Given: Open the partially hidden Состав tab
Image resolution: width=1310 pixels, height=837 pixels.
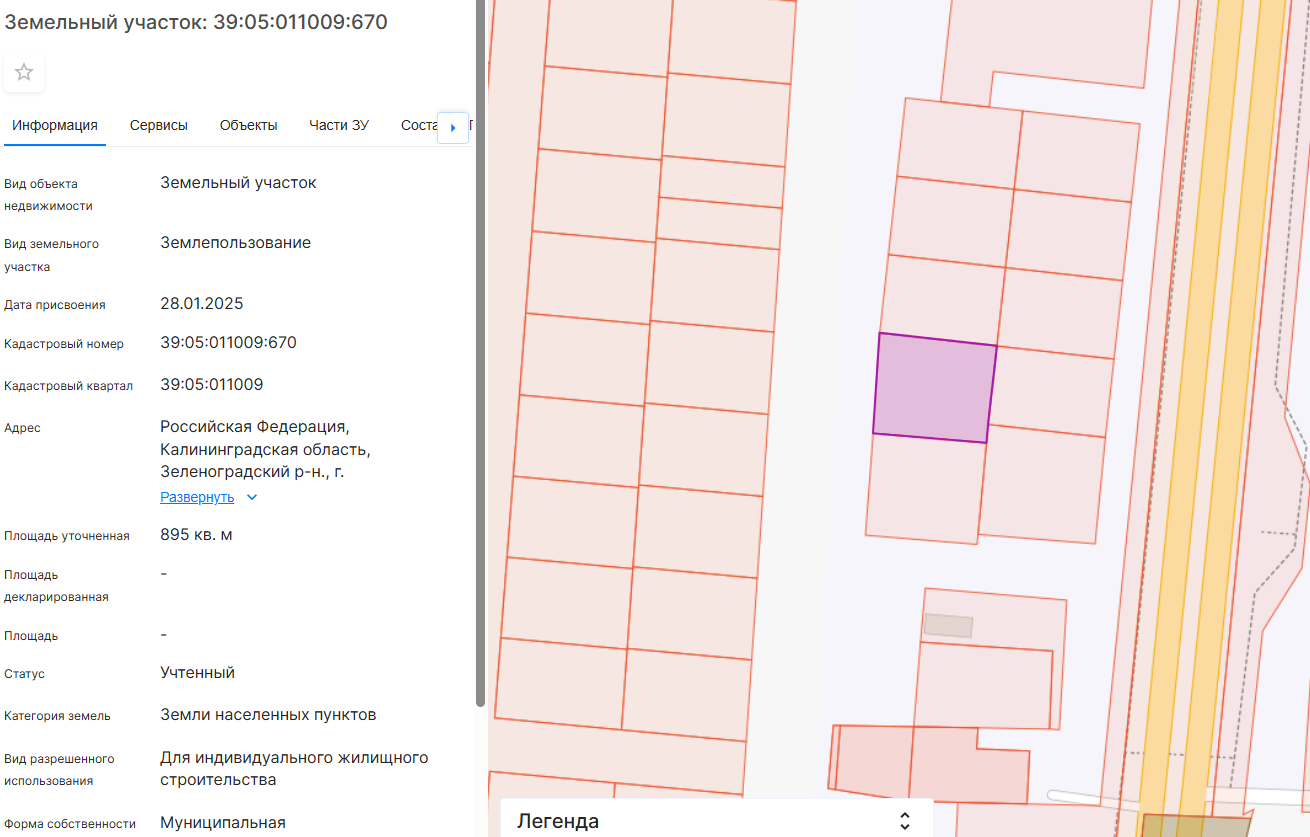Looking at the screenshot, I should pyautogui.click(x=419, y=125).
